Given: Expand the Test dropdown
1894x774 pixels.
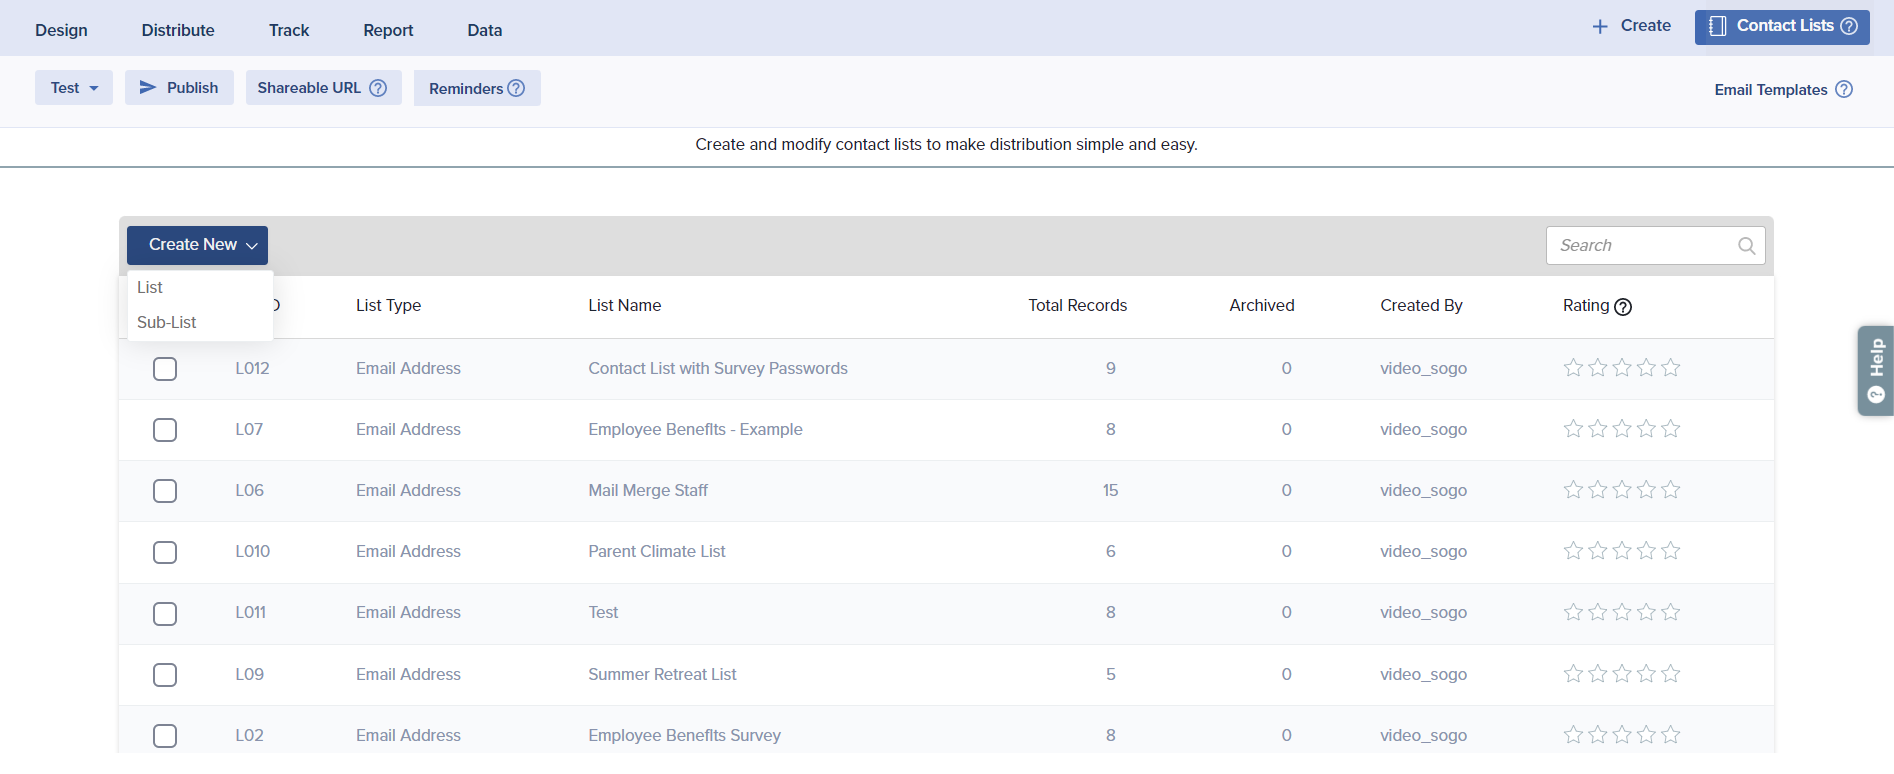Looking at the screenshot, I should 74,88.
